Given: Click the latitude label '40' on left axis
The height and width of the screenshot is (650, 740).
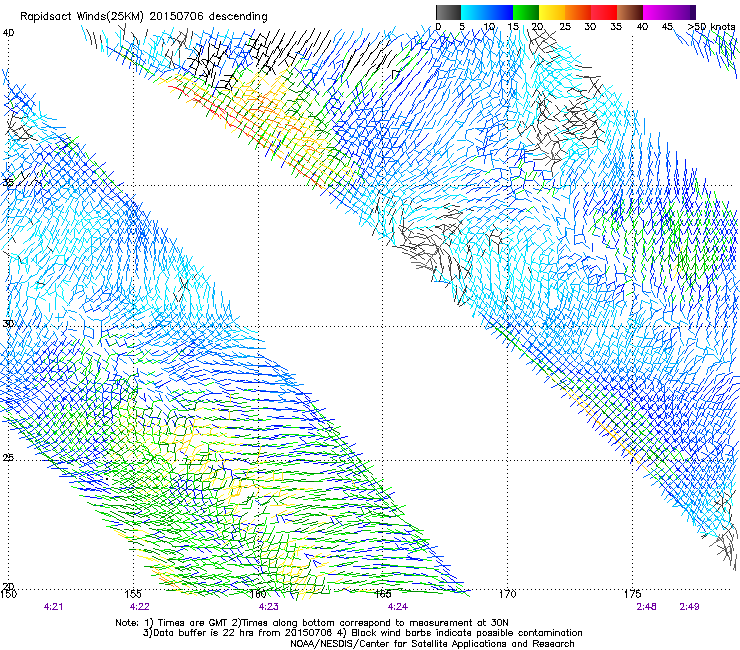Looking at the screenshot, I should [x=8, y=32].
